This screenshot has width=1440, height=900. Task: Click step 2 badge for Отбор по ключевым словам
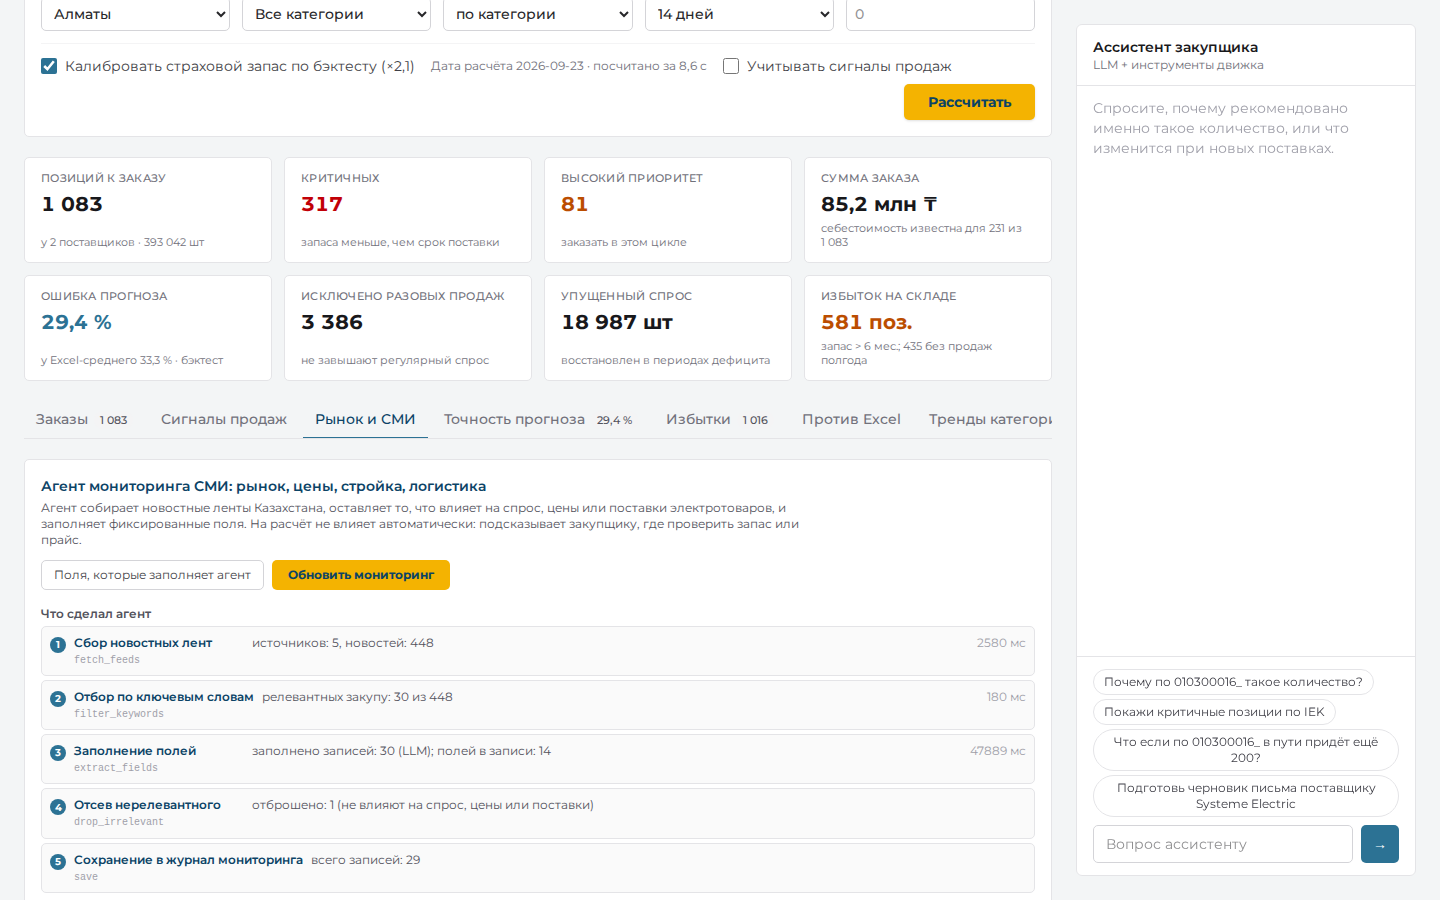click(58, 698)
